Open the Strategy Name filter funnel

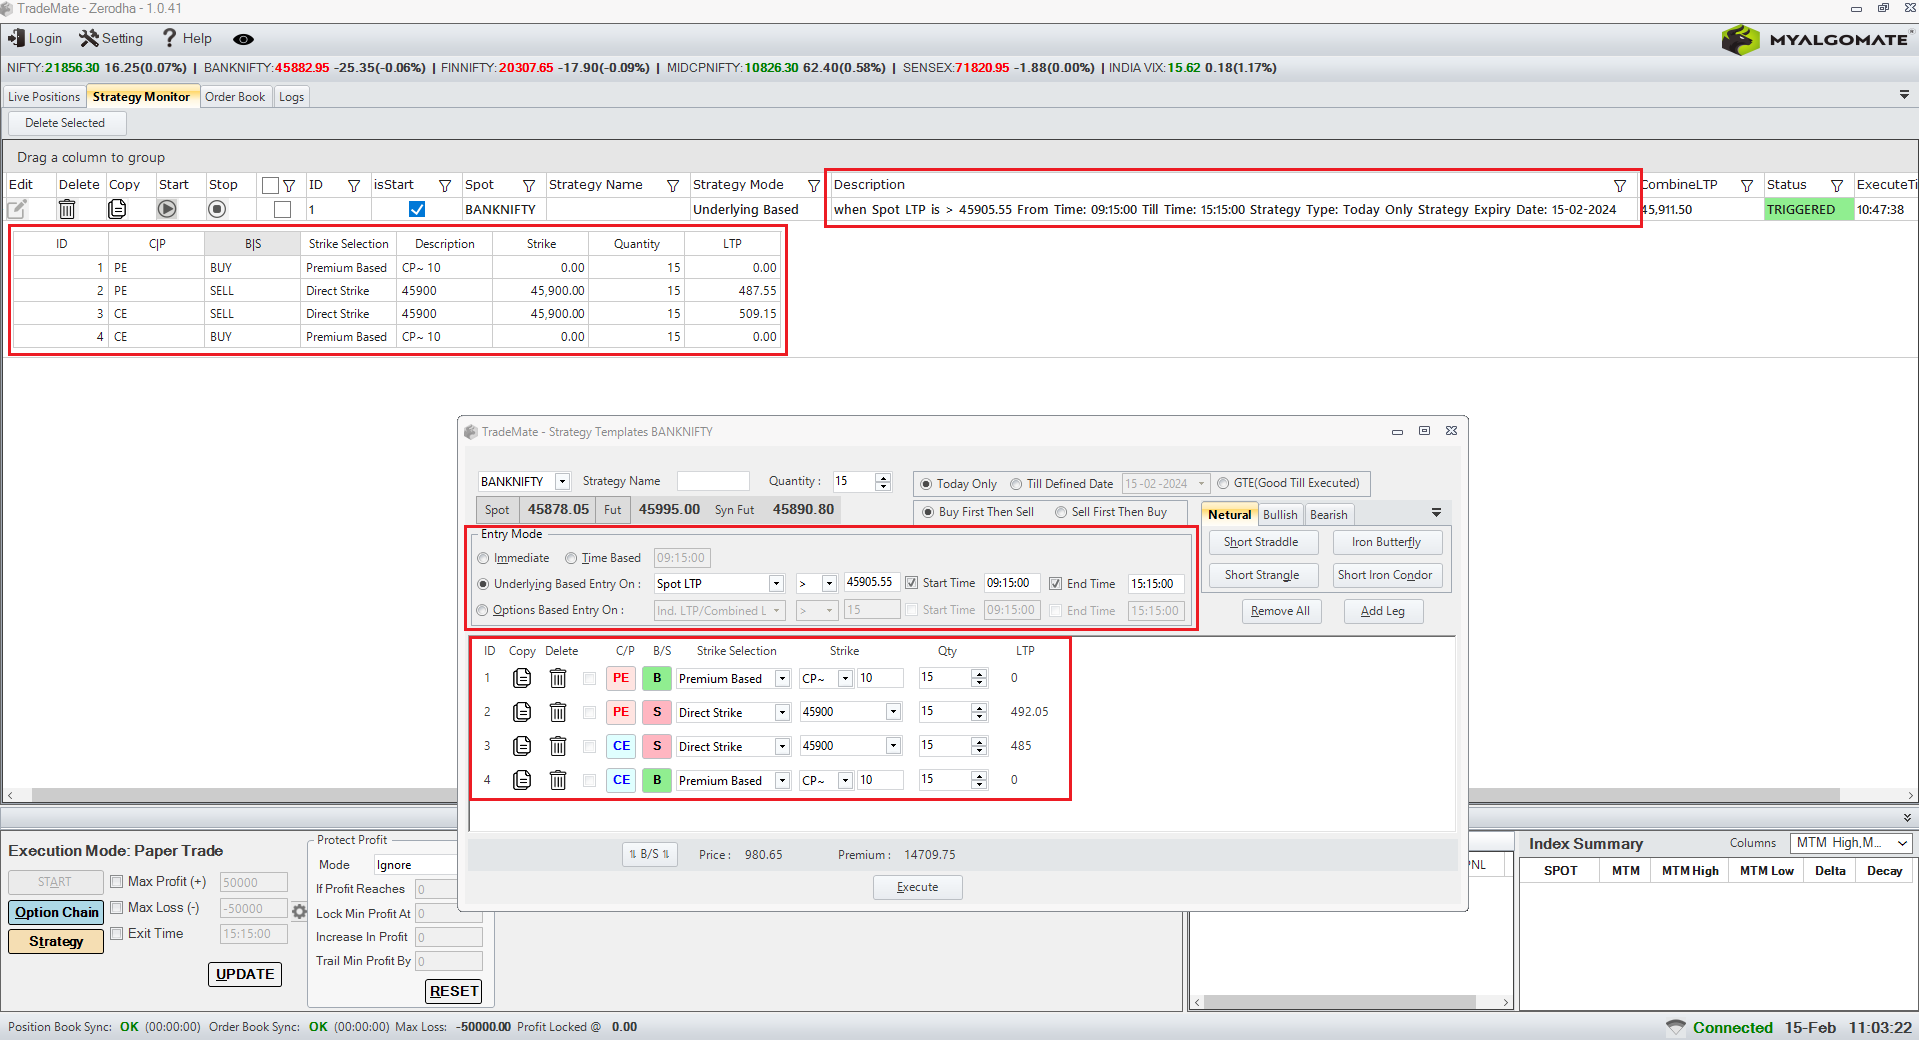pyautogui.click(x=673, y=185)
